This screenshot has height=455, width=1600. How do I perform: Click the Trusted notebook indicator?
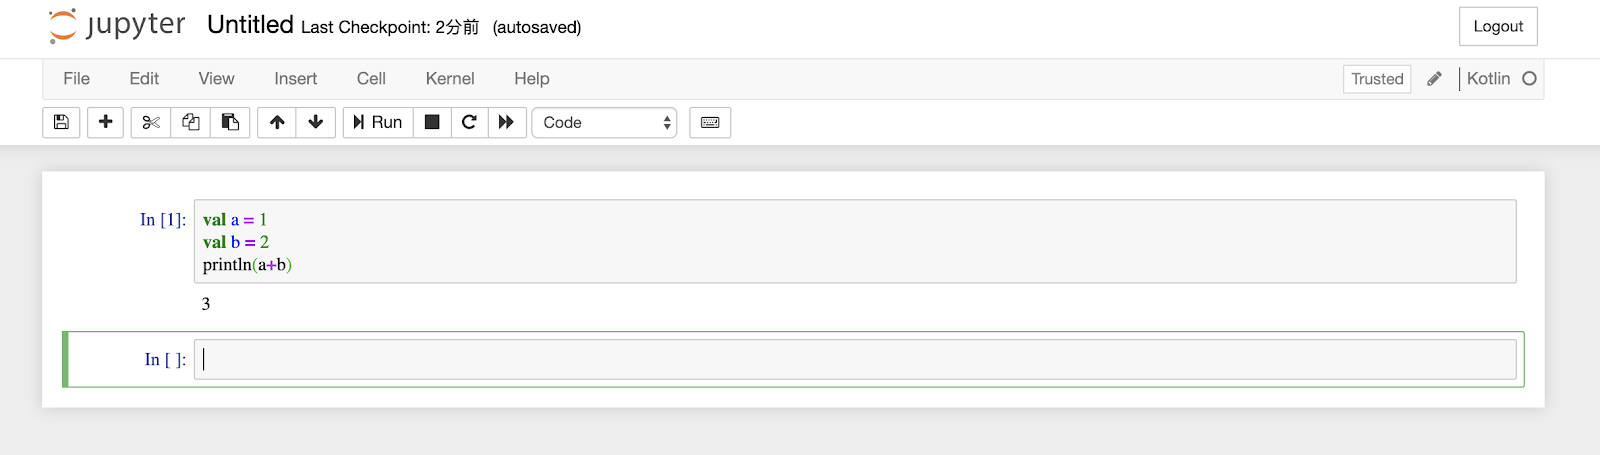click(1377, 79)
